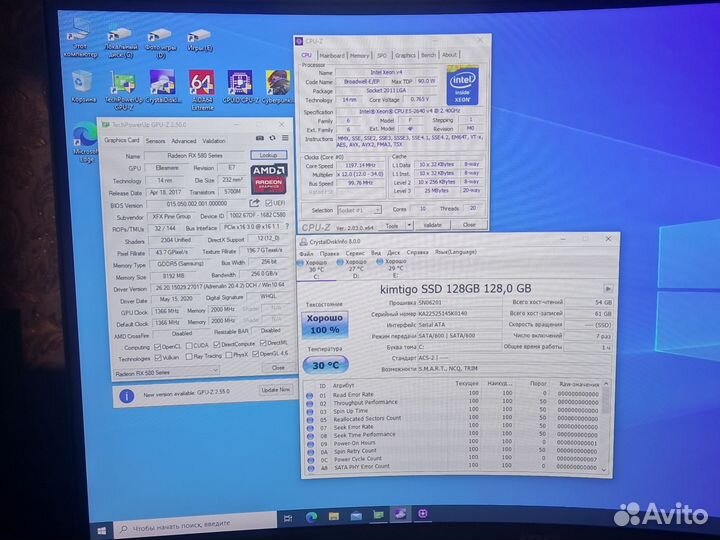
Task: Click Close button in CPU-Z
Action: 469,225
